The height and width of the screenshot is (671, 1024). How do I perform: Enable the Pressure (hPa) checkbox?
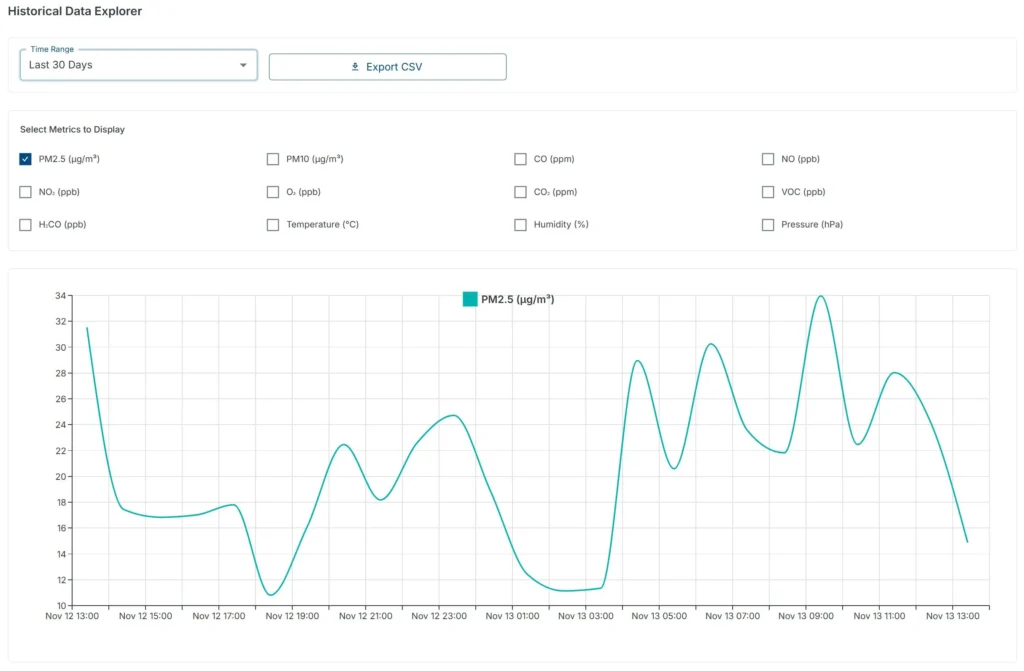tap(768, 225)
